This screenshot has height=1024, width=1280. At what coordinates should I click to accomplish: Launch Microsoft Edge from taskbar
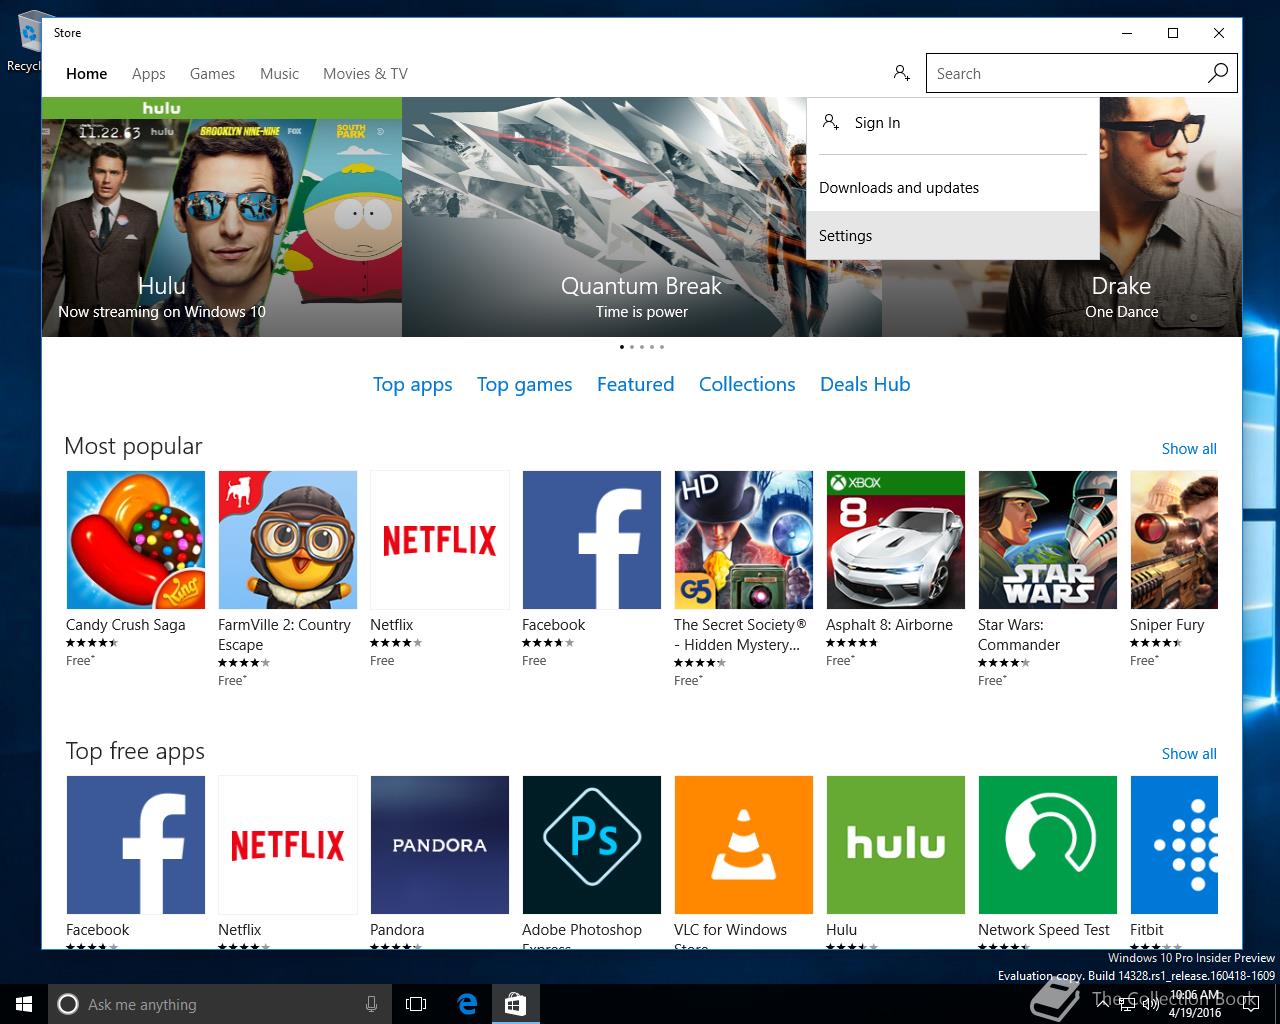point(467,1004)
